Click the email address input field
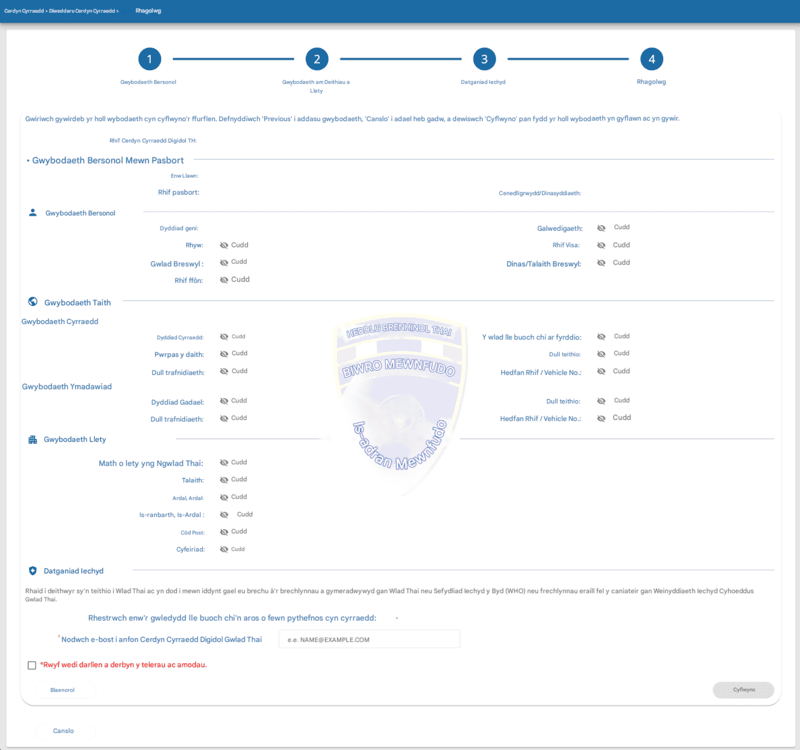Screen dimensions: 800x750 click(369, 639)
